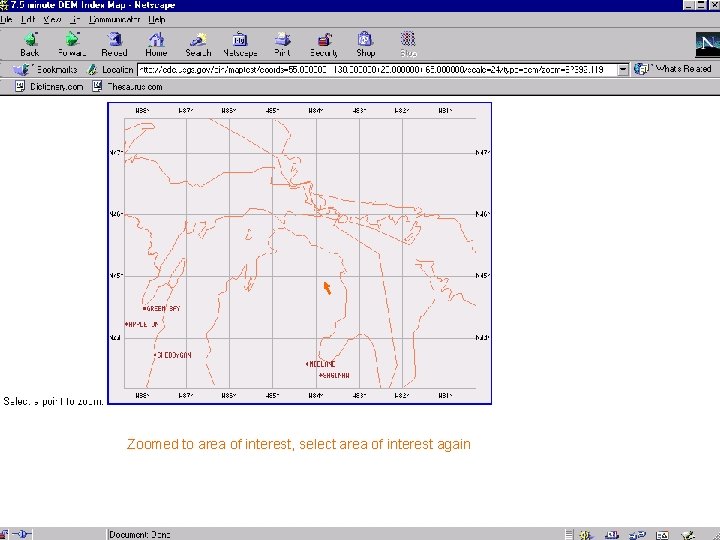Follow the Thesaurus.com link

[135, 86]
